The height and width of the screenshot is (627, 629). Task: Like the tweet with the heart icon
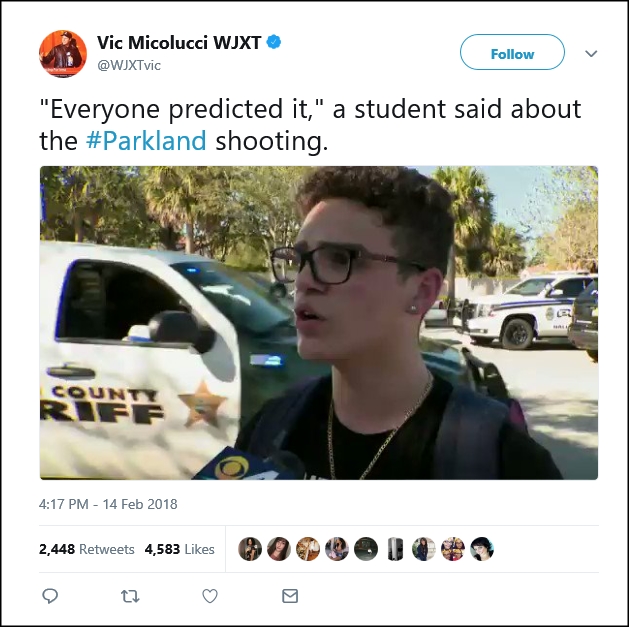(210, 596)
